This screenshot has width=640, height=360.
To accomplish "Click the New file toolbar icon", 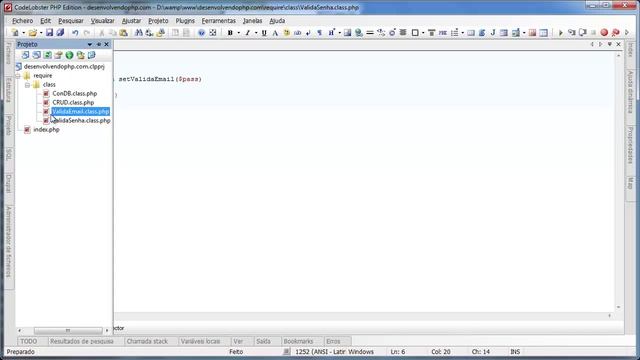I will [15, 33].
